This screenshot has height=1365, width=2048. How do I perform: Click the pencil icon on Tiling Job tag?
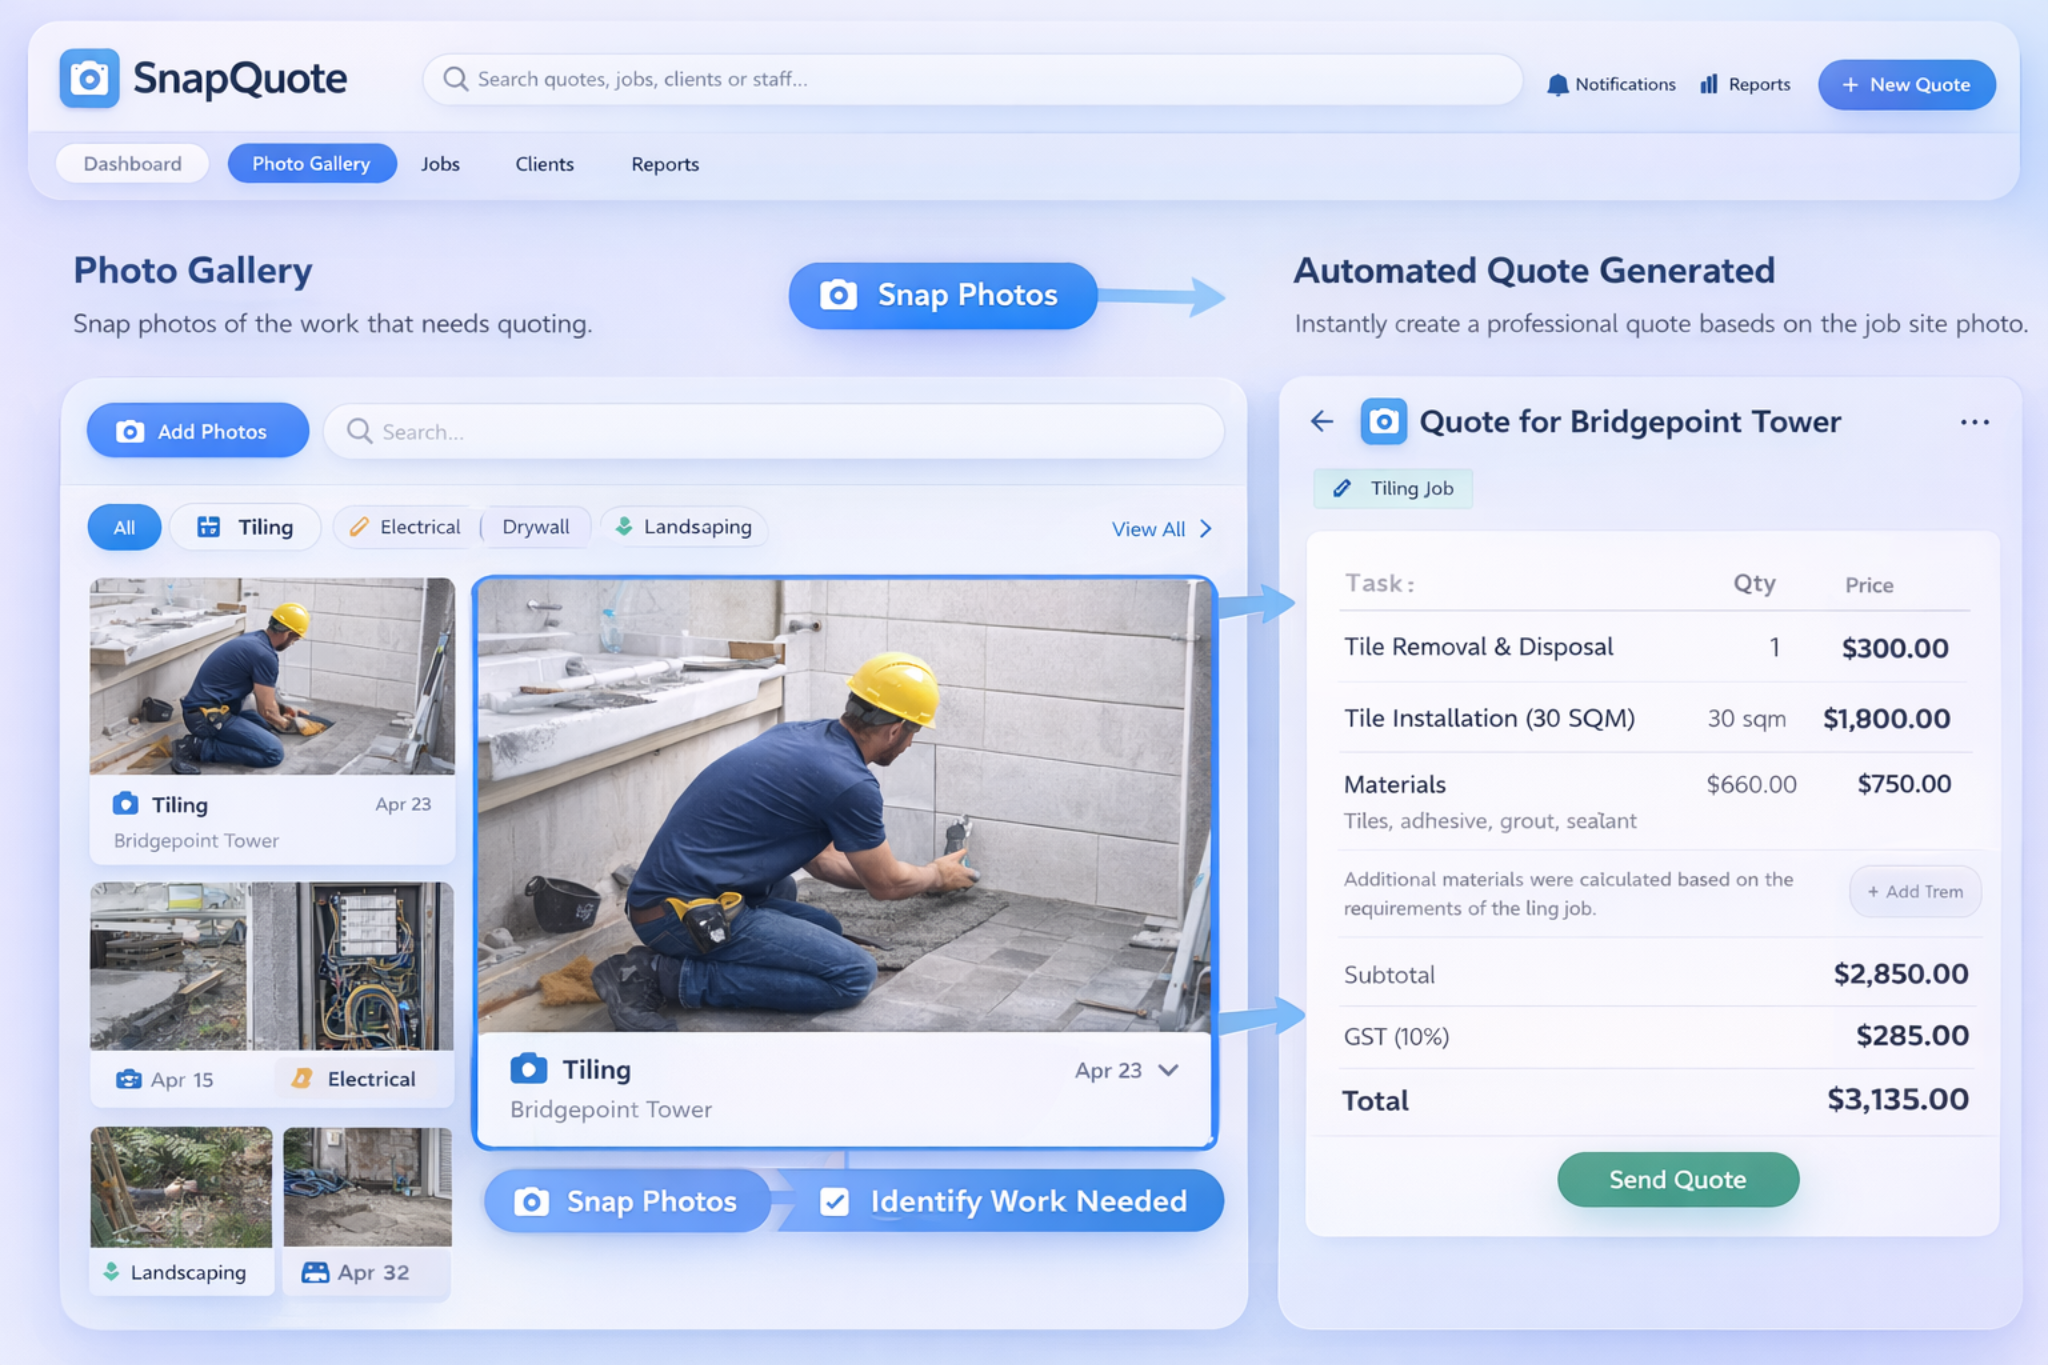(1342, 489)
